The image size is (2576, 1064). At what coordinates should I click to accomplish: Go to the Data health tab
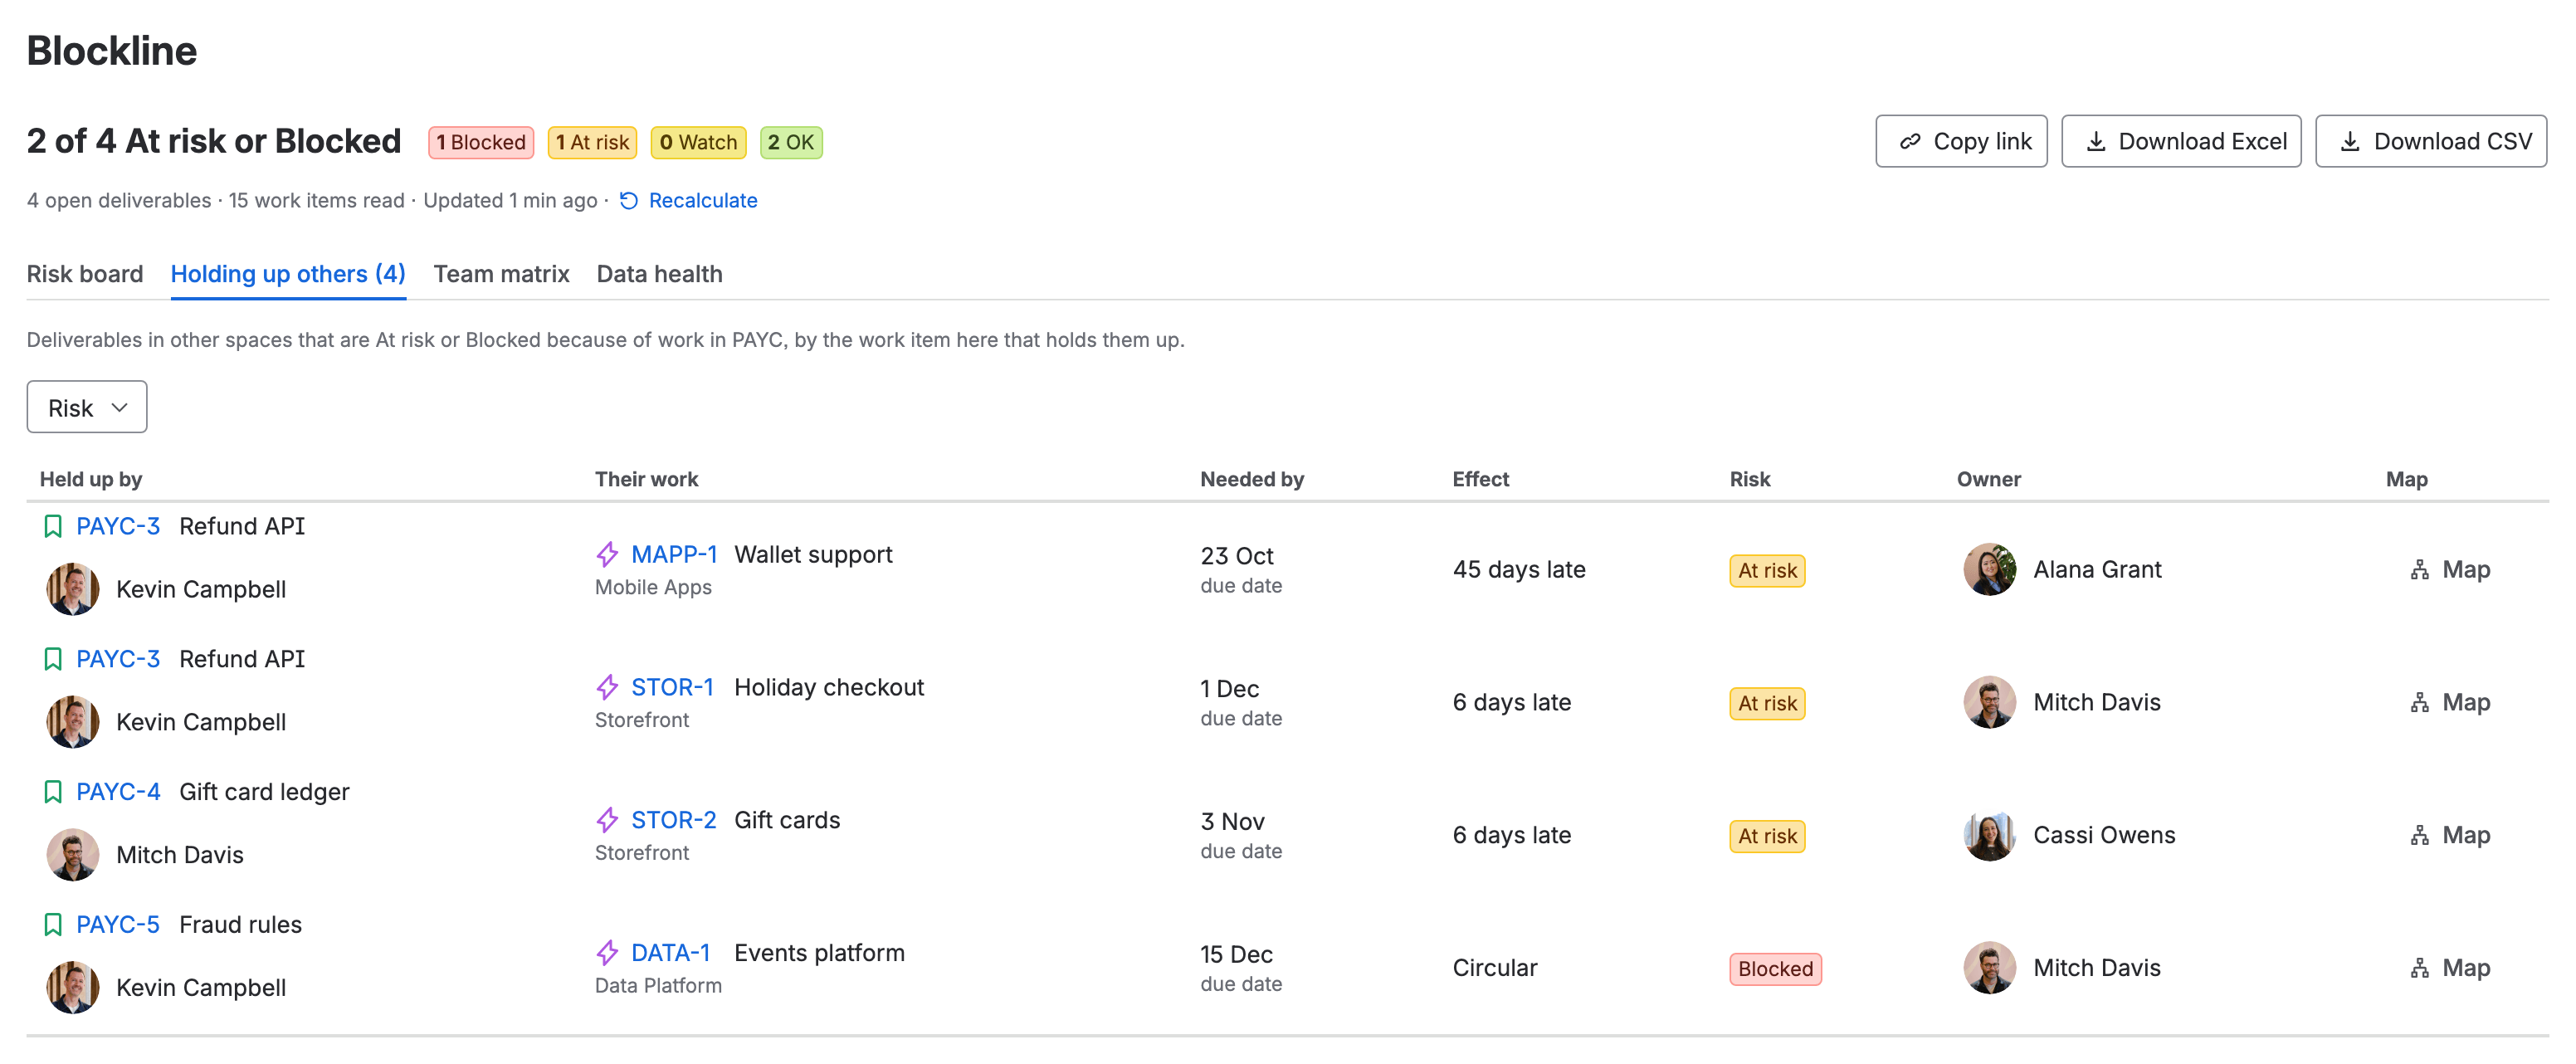pos(659,274)
